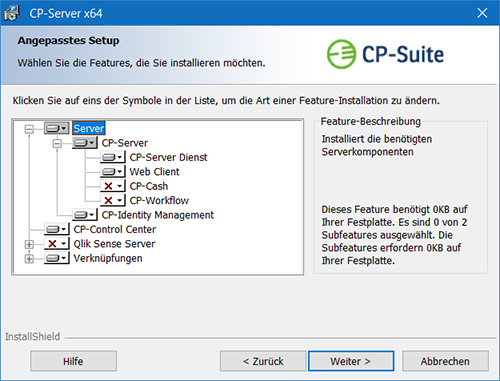Collapse the Server tree node
The width and height of the screenshot is (500, 381).
[x=29, y=129]
